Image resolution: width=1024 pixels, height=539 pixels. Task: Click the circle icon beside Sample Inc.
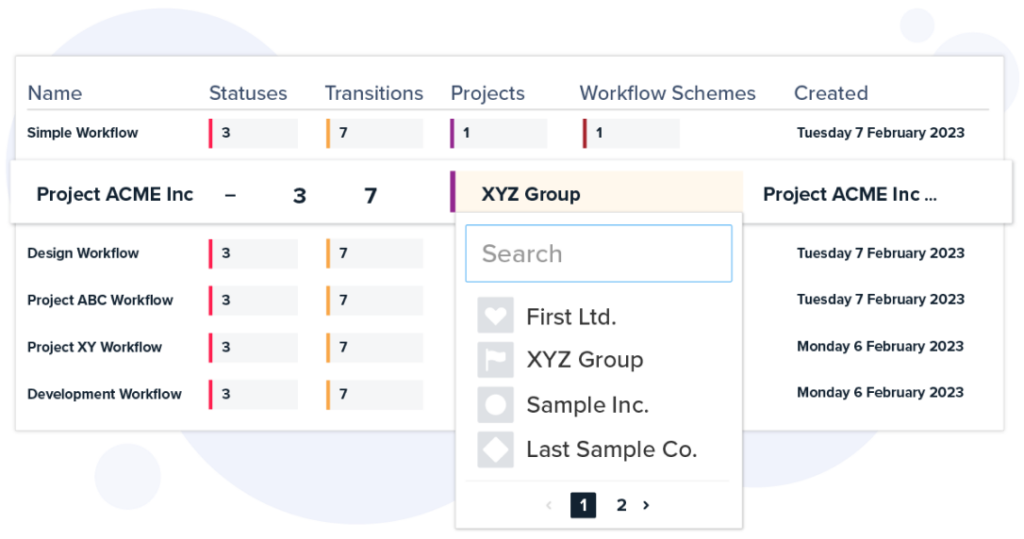495,404
